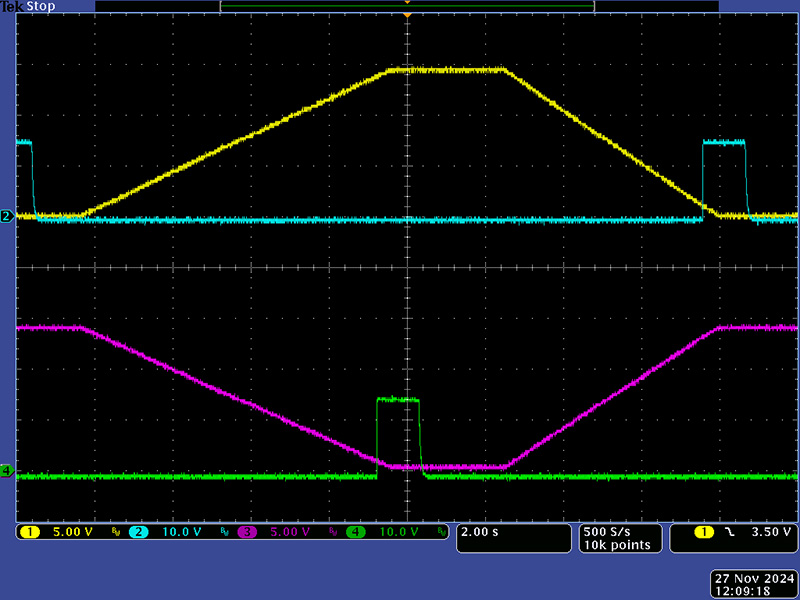Select the channel 3 magenta badge
The height and width of the screenshot is (600, 800).
coord(248,532)
